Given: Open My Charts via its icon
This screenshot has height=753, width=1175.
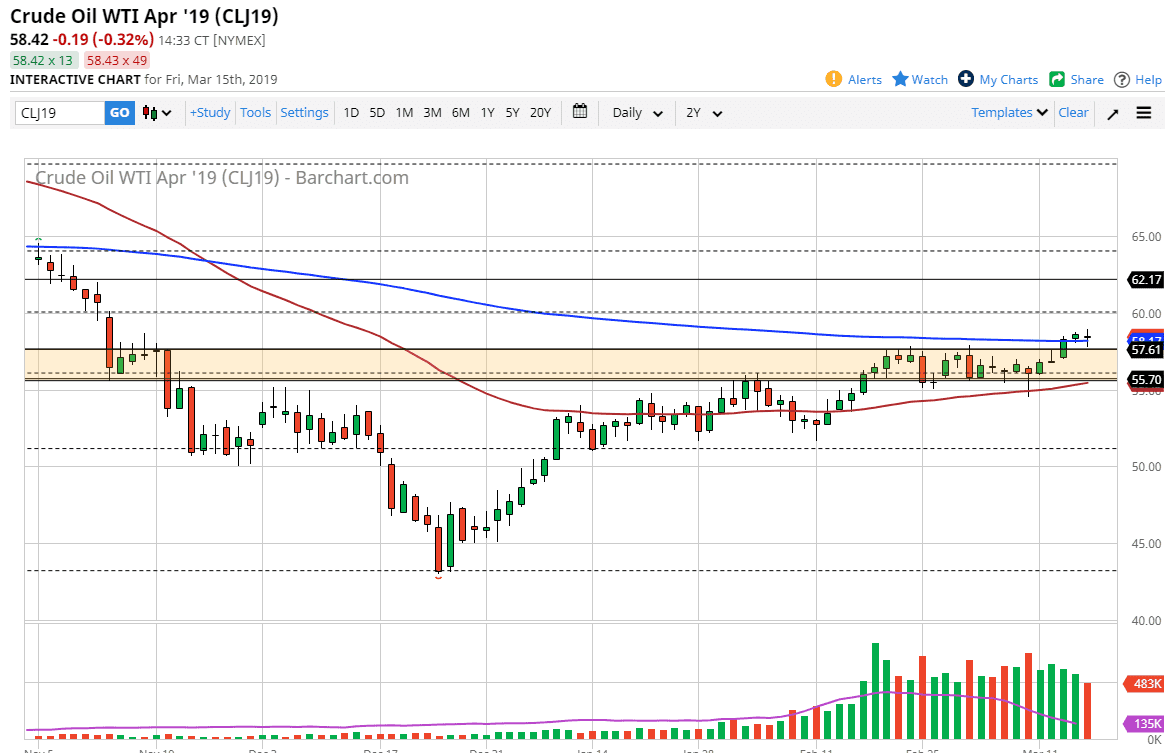Looking at the screenshot, I should tap(966, 79).
